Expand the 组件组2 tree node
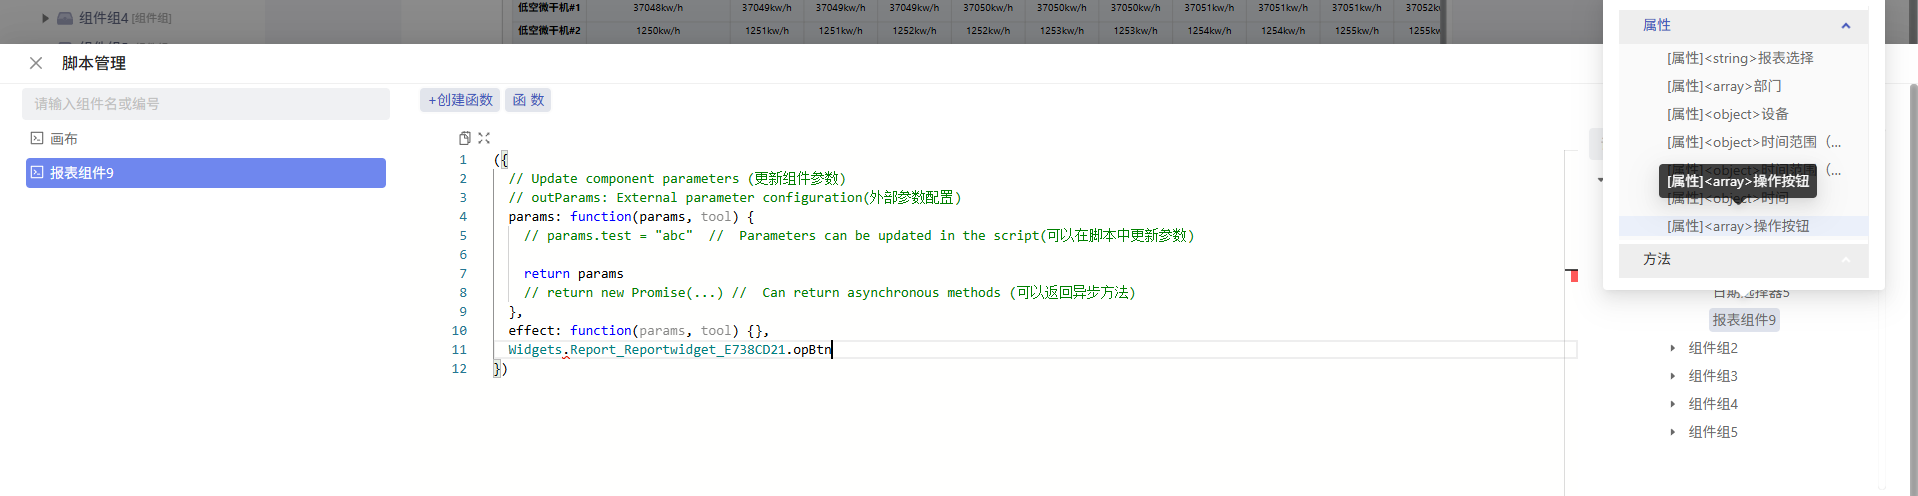The height and width of the screenshot is (496, 1918). point(1672,348)
